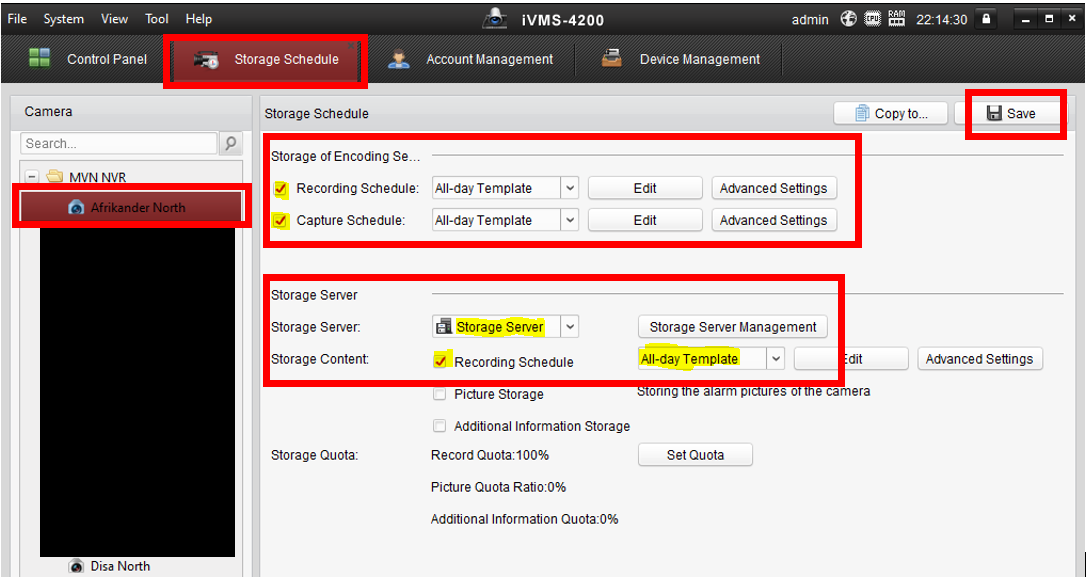Click the CPU usage status icon

(x=872, y=19)
